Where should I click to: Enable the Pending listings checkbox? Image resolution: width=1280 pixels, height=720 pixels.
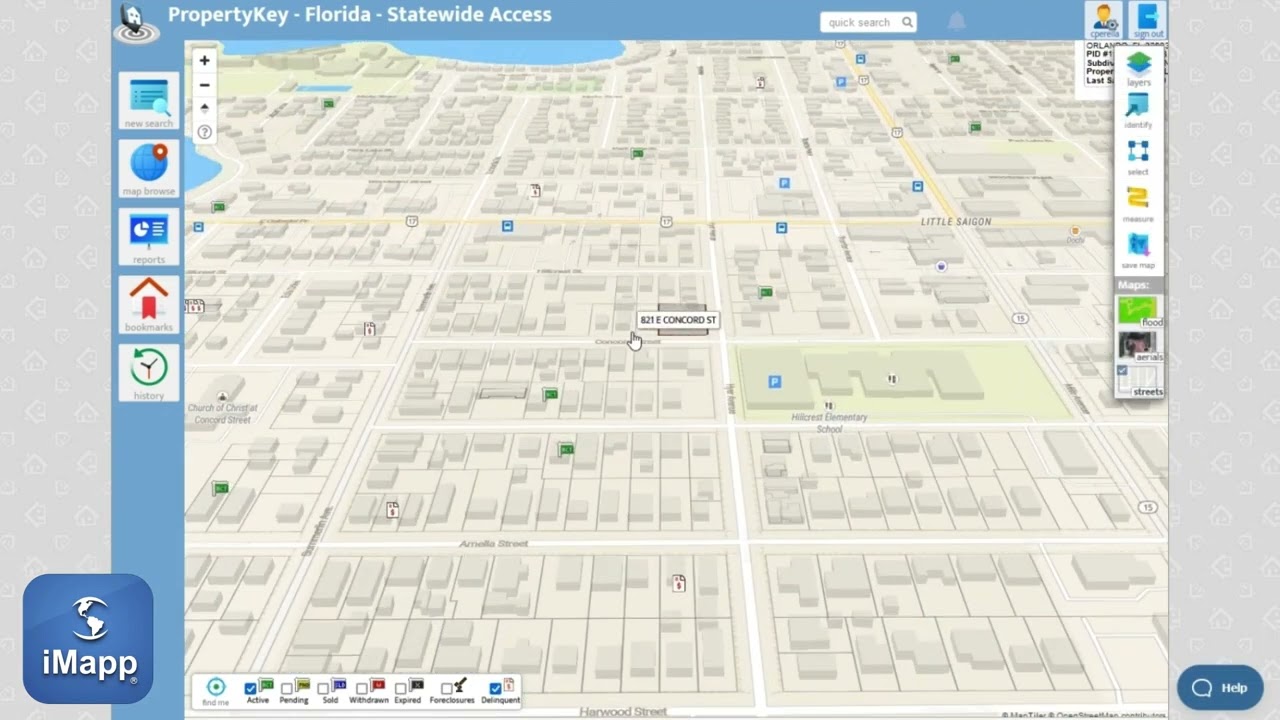[287, 689]
